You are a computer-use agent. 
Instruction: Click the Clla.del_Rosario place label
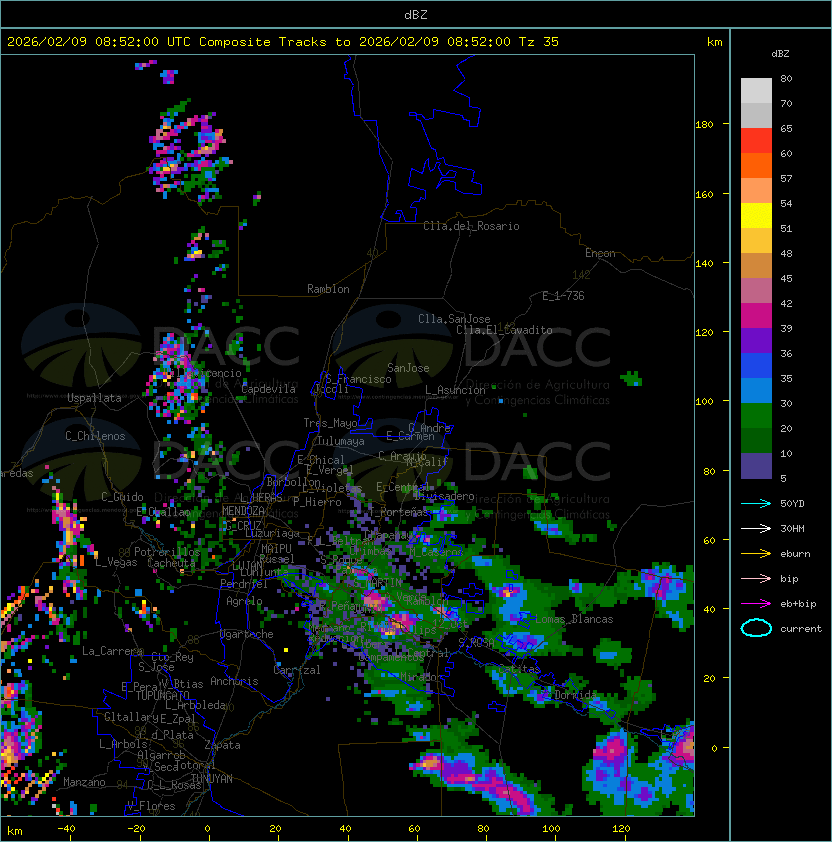point(471,226)
